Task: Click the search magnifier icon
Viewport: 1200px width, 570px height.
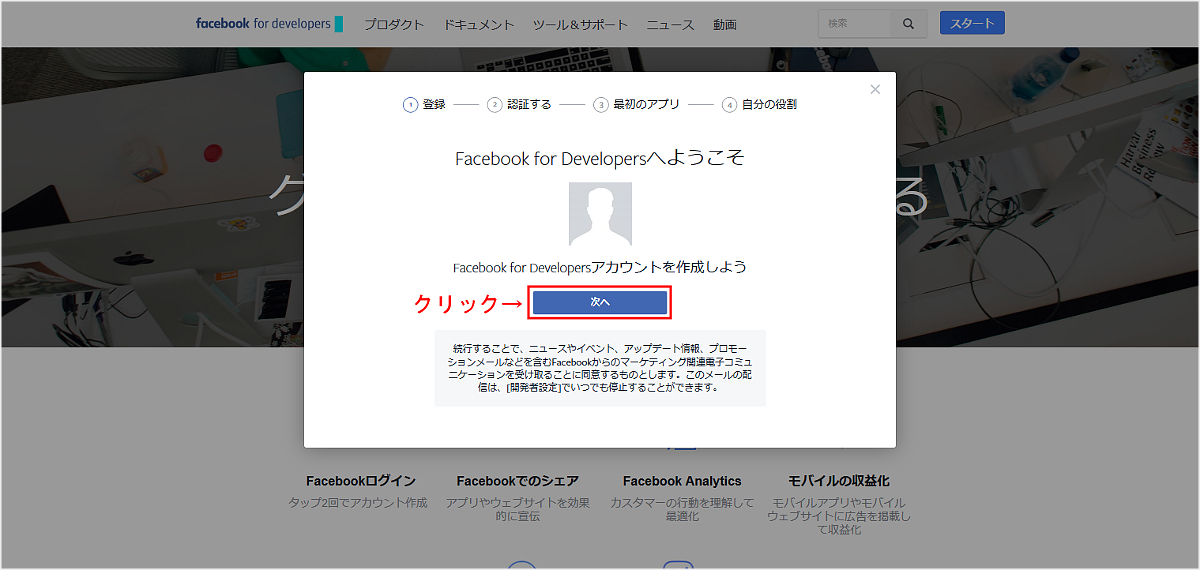Action: tap(908, 24)
